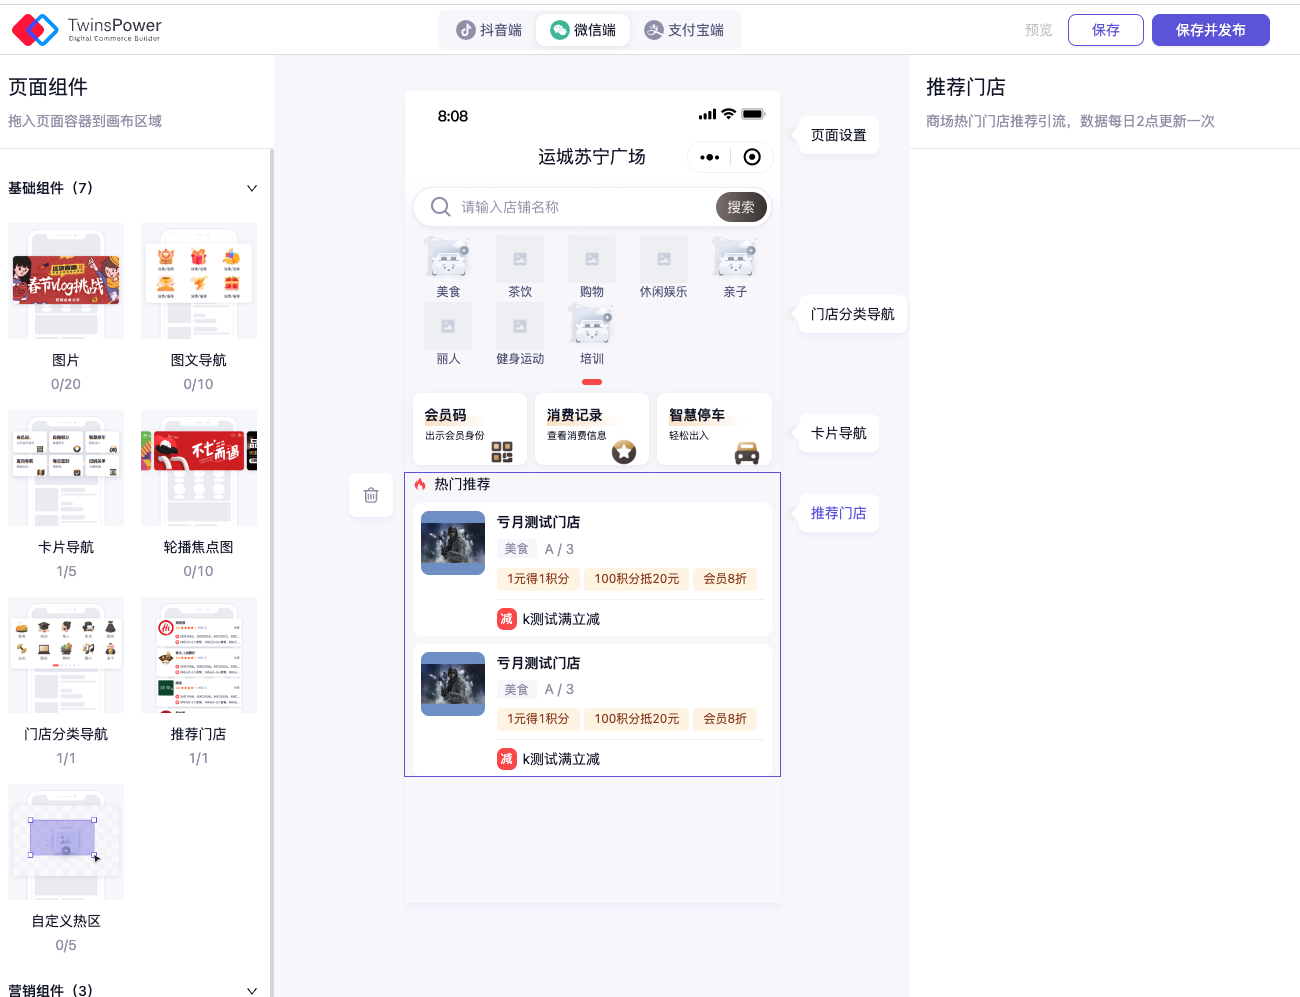Click the 消费记录 star badge icon

624,452
